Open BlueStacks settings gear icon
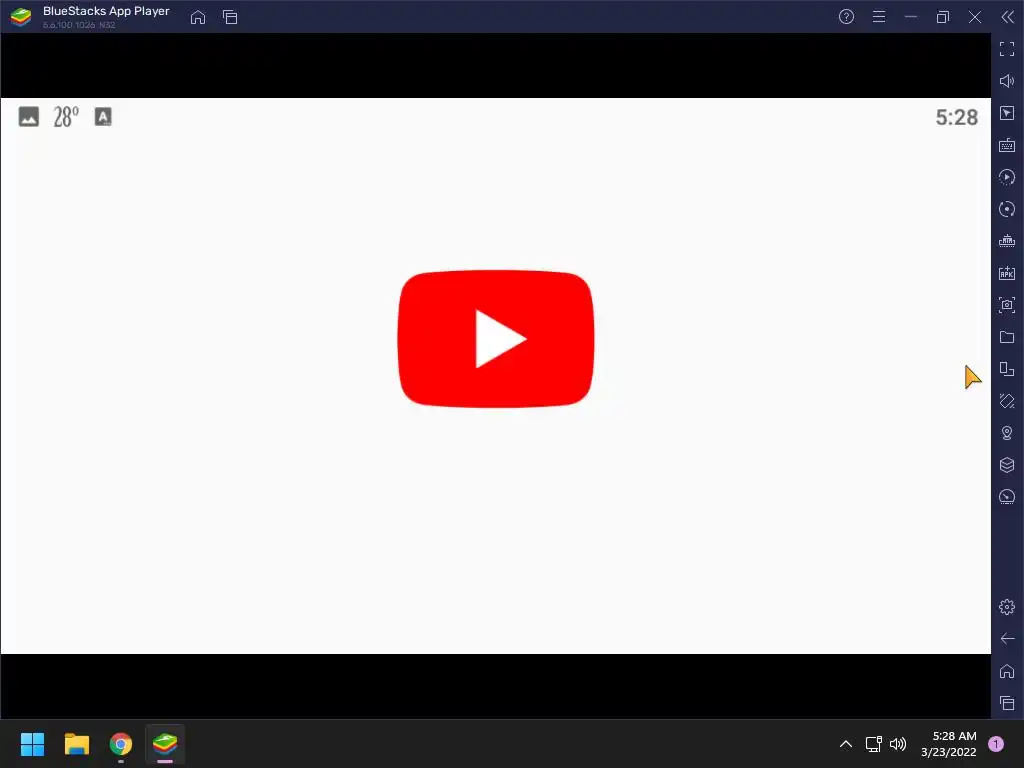Screen dimensions: 1024x768 click(1007, 607)
